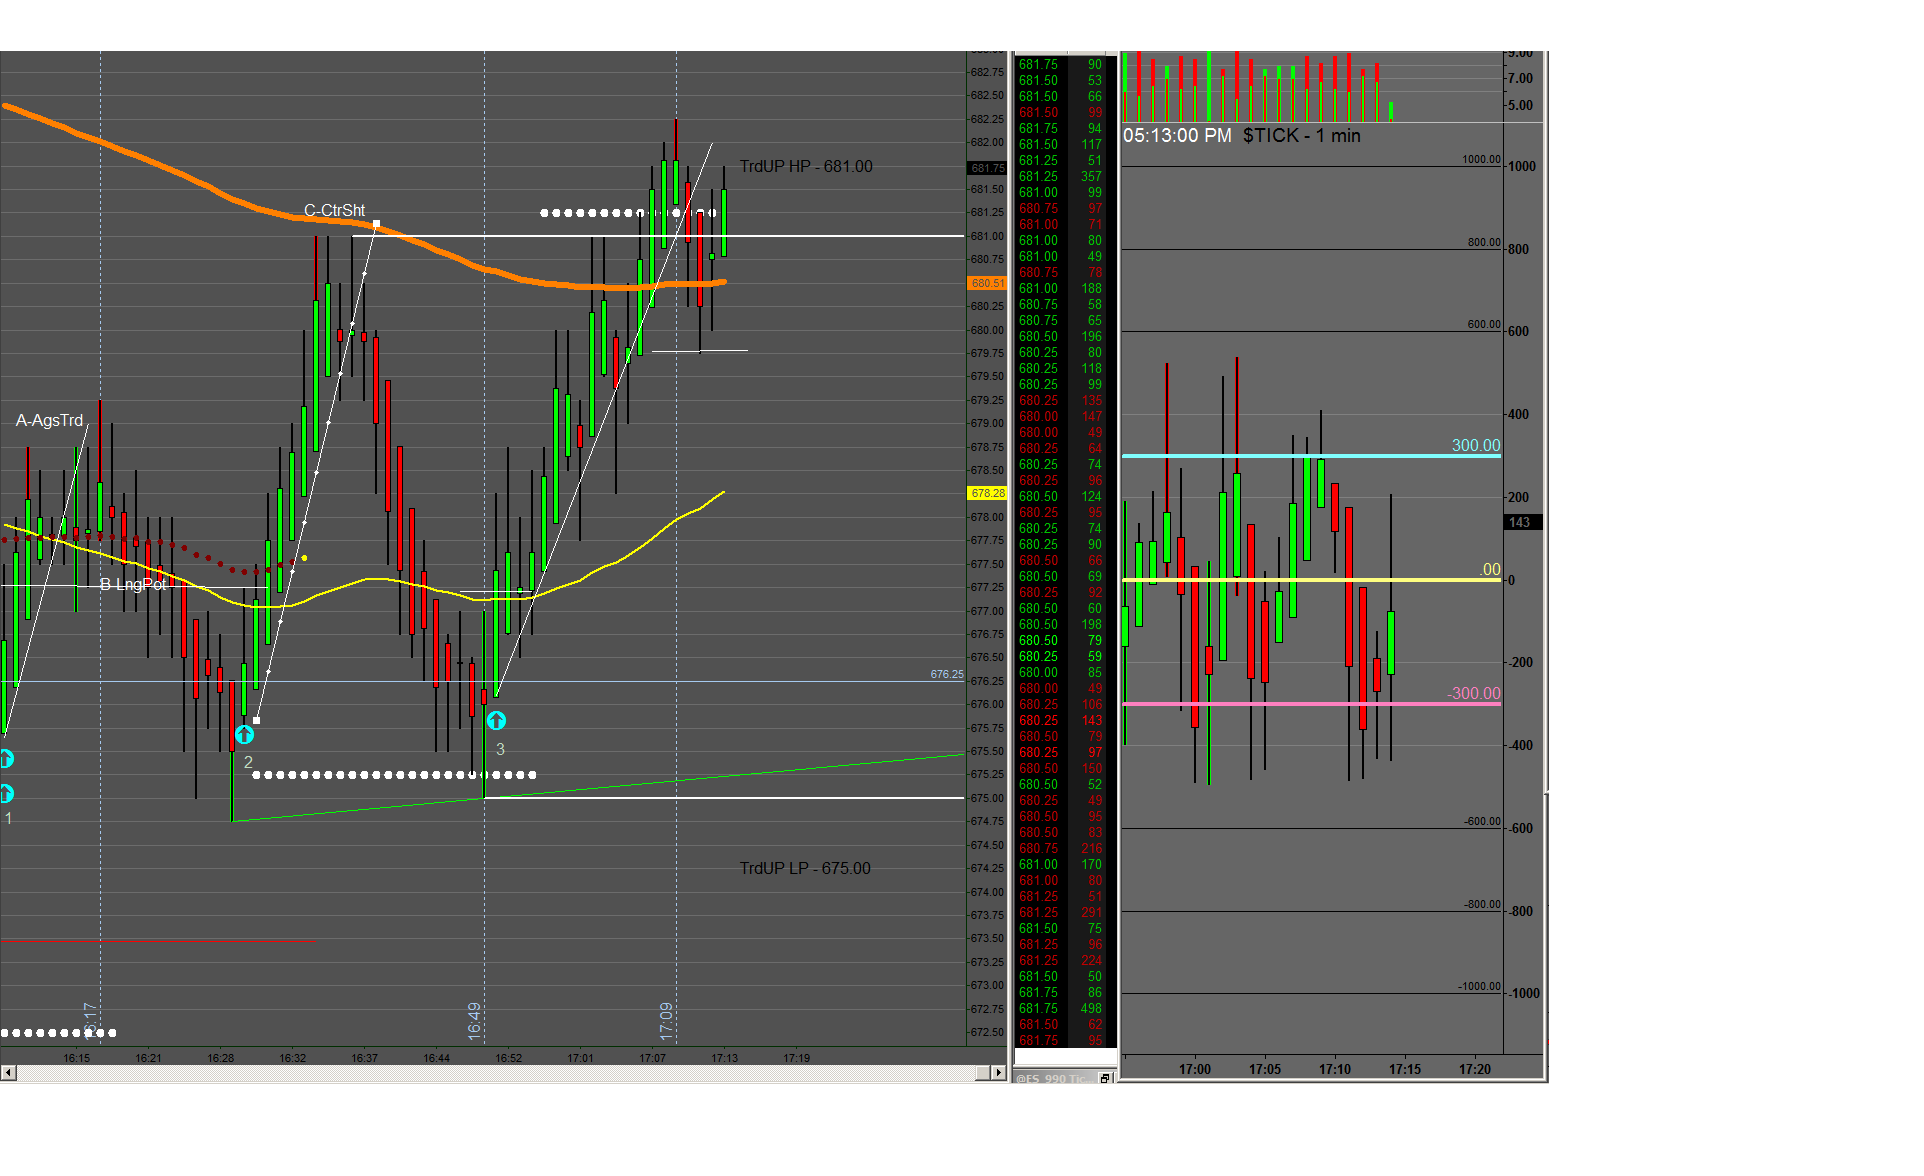The image size is (1924, 1176).
Task: Click the A-AgsTrd chart label
Action: point(50,421)
